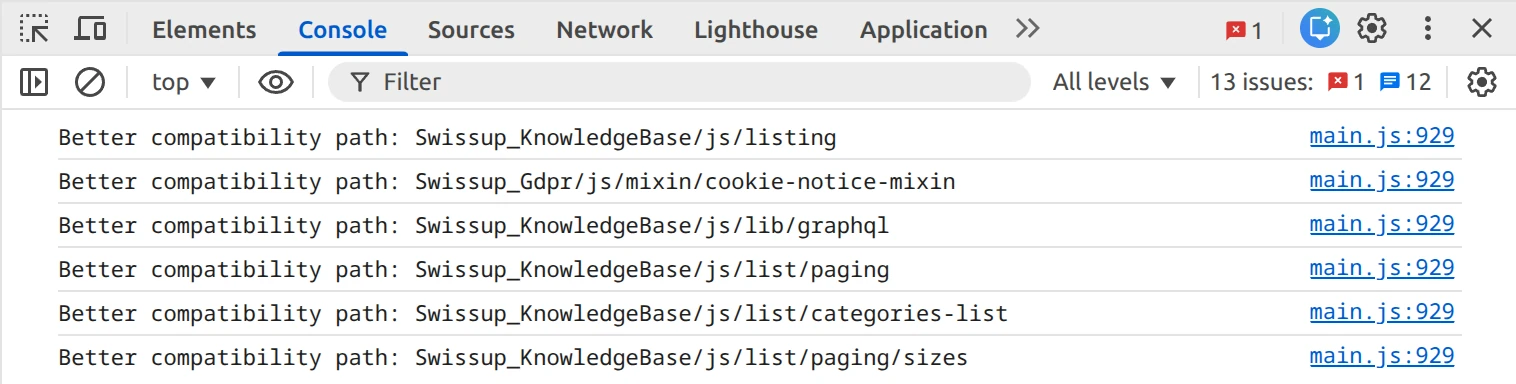Open the customize DevTools three-dot menu
Image resolution: width=1516 pixels, height=384 pixels.
1428,29
